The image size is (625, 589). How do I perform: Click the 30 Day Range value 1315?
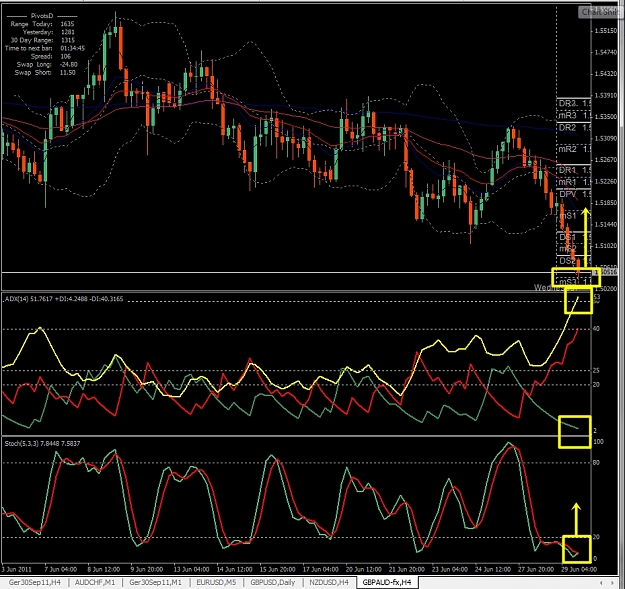click(x=68, y=40)
